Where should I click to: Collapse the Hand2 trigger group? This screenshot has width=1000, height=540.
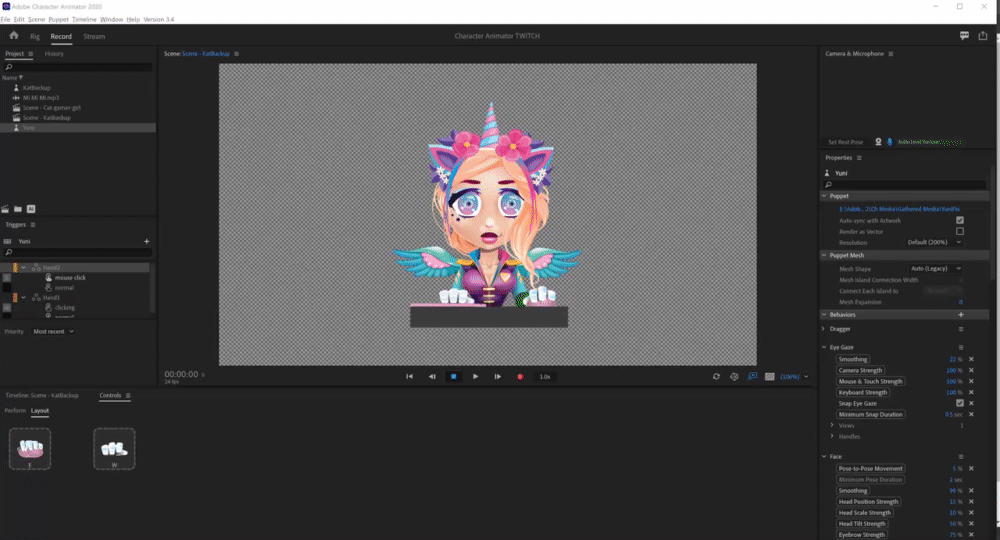coord(24,268)
